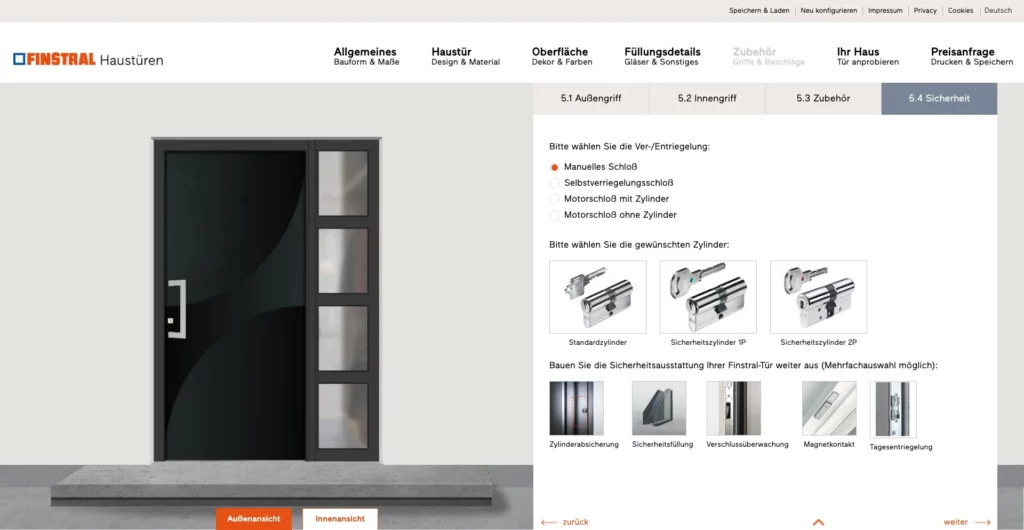Image resolution: width=1024 pixels, height=530 pixels.
Task: Select the Manuelles Schloß radio button
Action: (554, 167)
